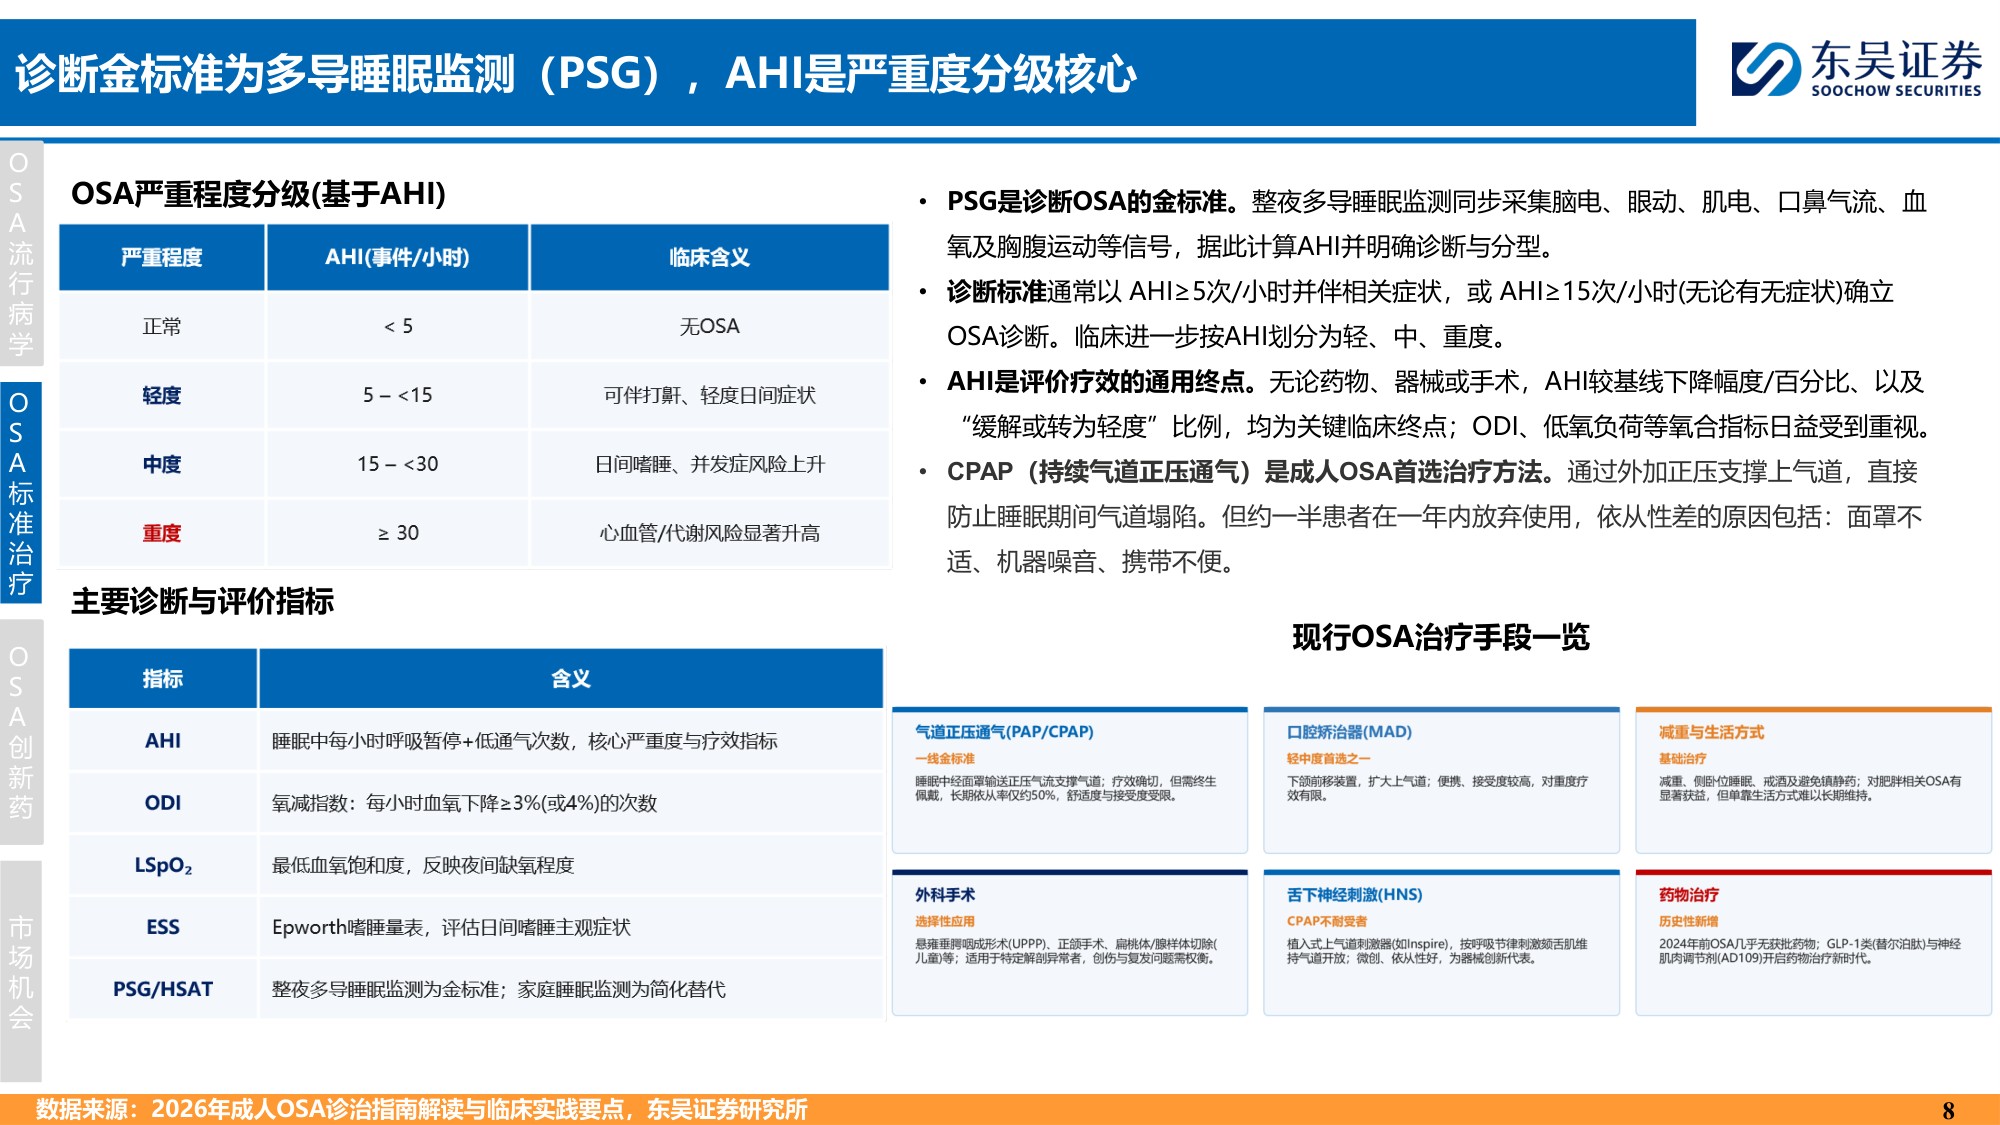Click 心血管/代谢风险显著升高 cell
The height and width of the screenshot is (1125, 2000).
pos(709,533)
